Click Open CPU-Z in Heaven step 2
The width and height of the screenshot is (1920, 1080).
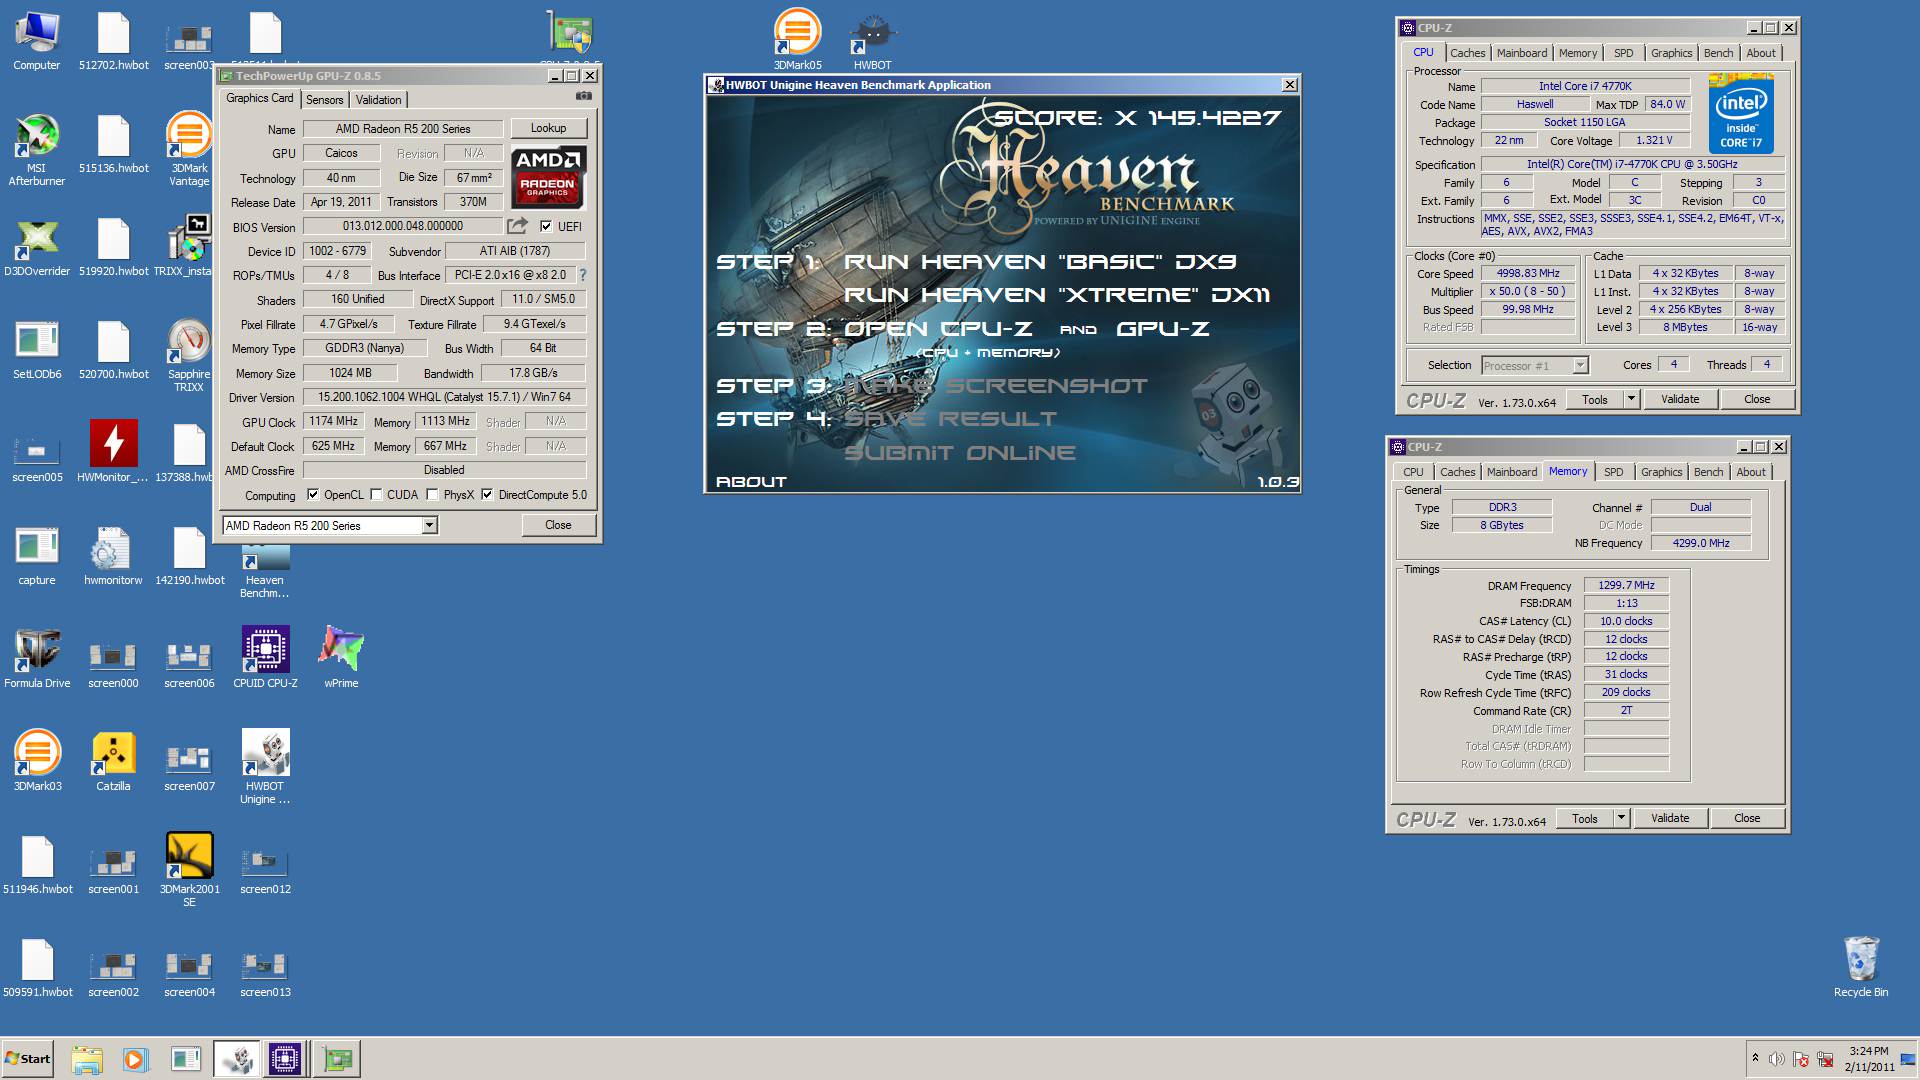point(938,329)
